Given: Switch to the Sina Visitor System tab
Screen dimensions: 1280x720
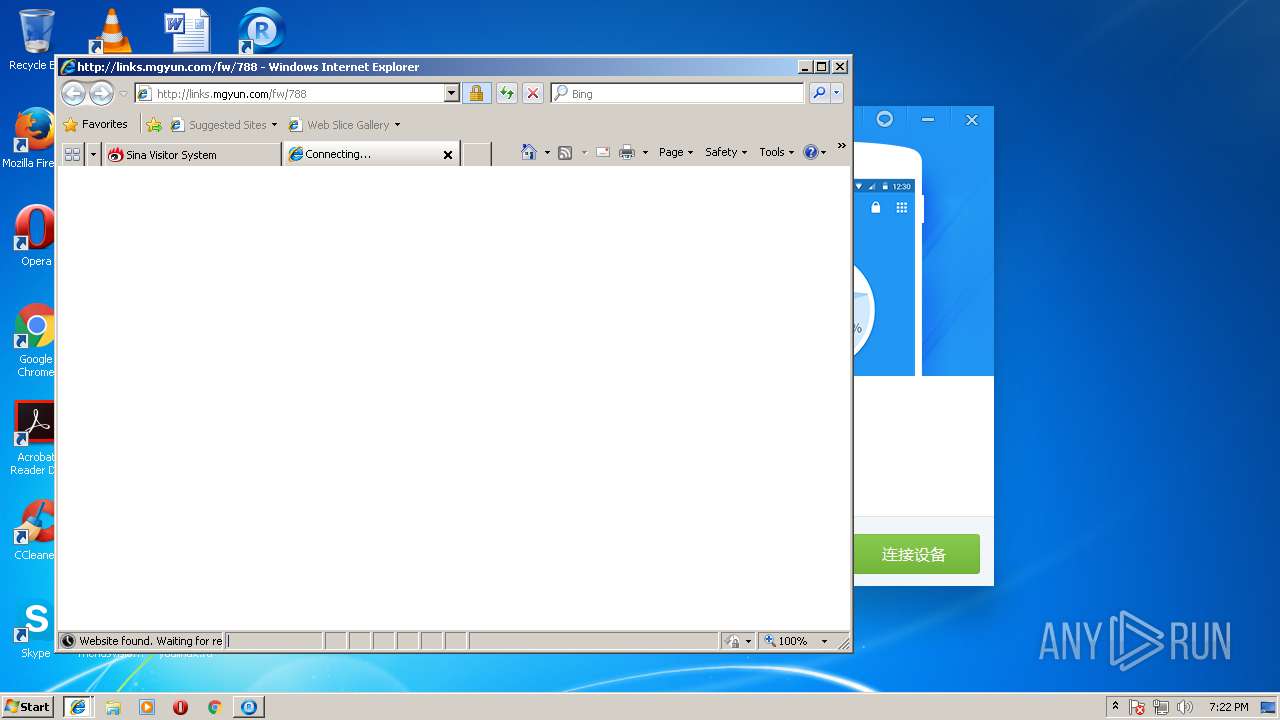Looking at the screenshot, I should (x=192, y=154).
